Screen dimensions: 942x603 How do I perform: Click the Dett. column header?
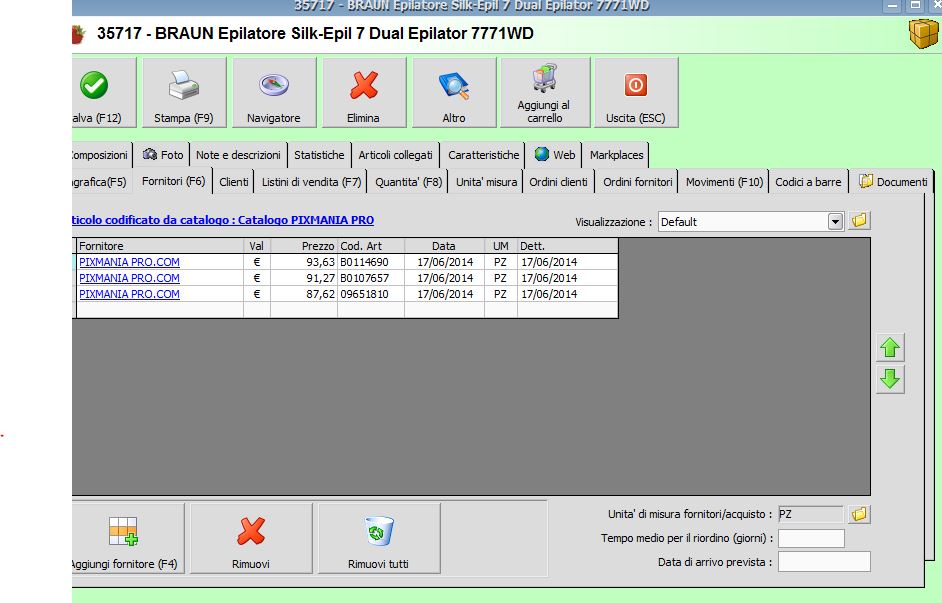click(567, 246)
